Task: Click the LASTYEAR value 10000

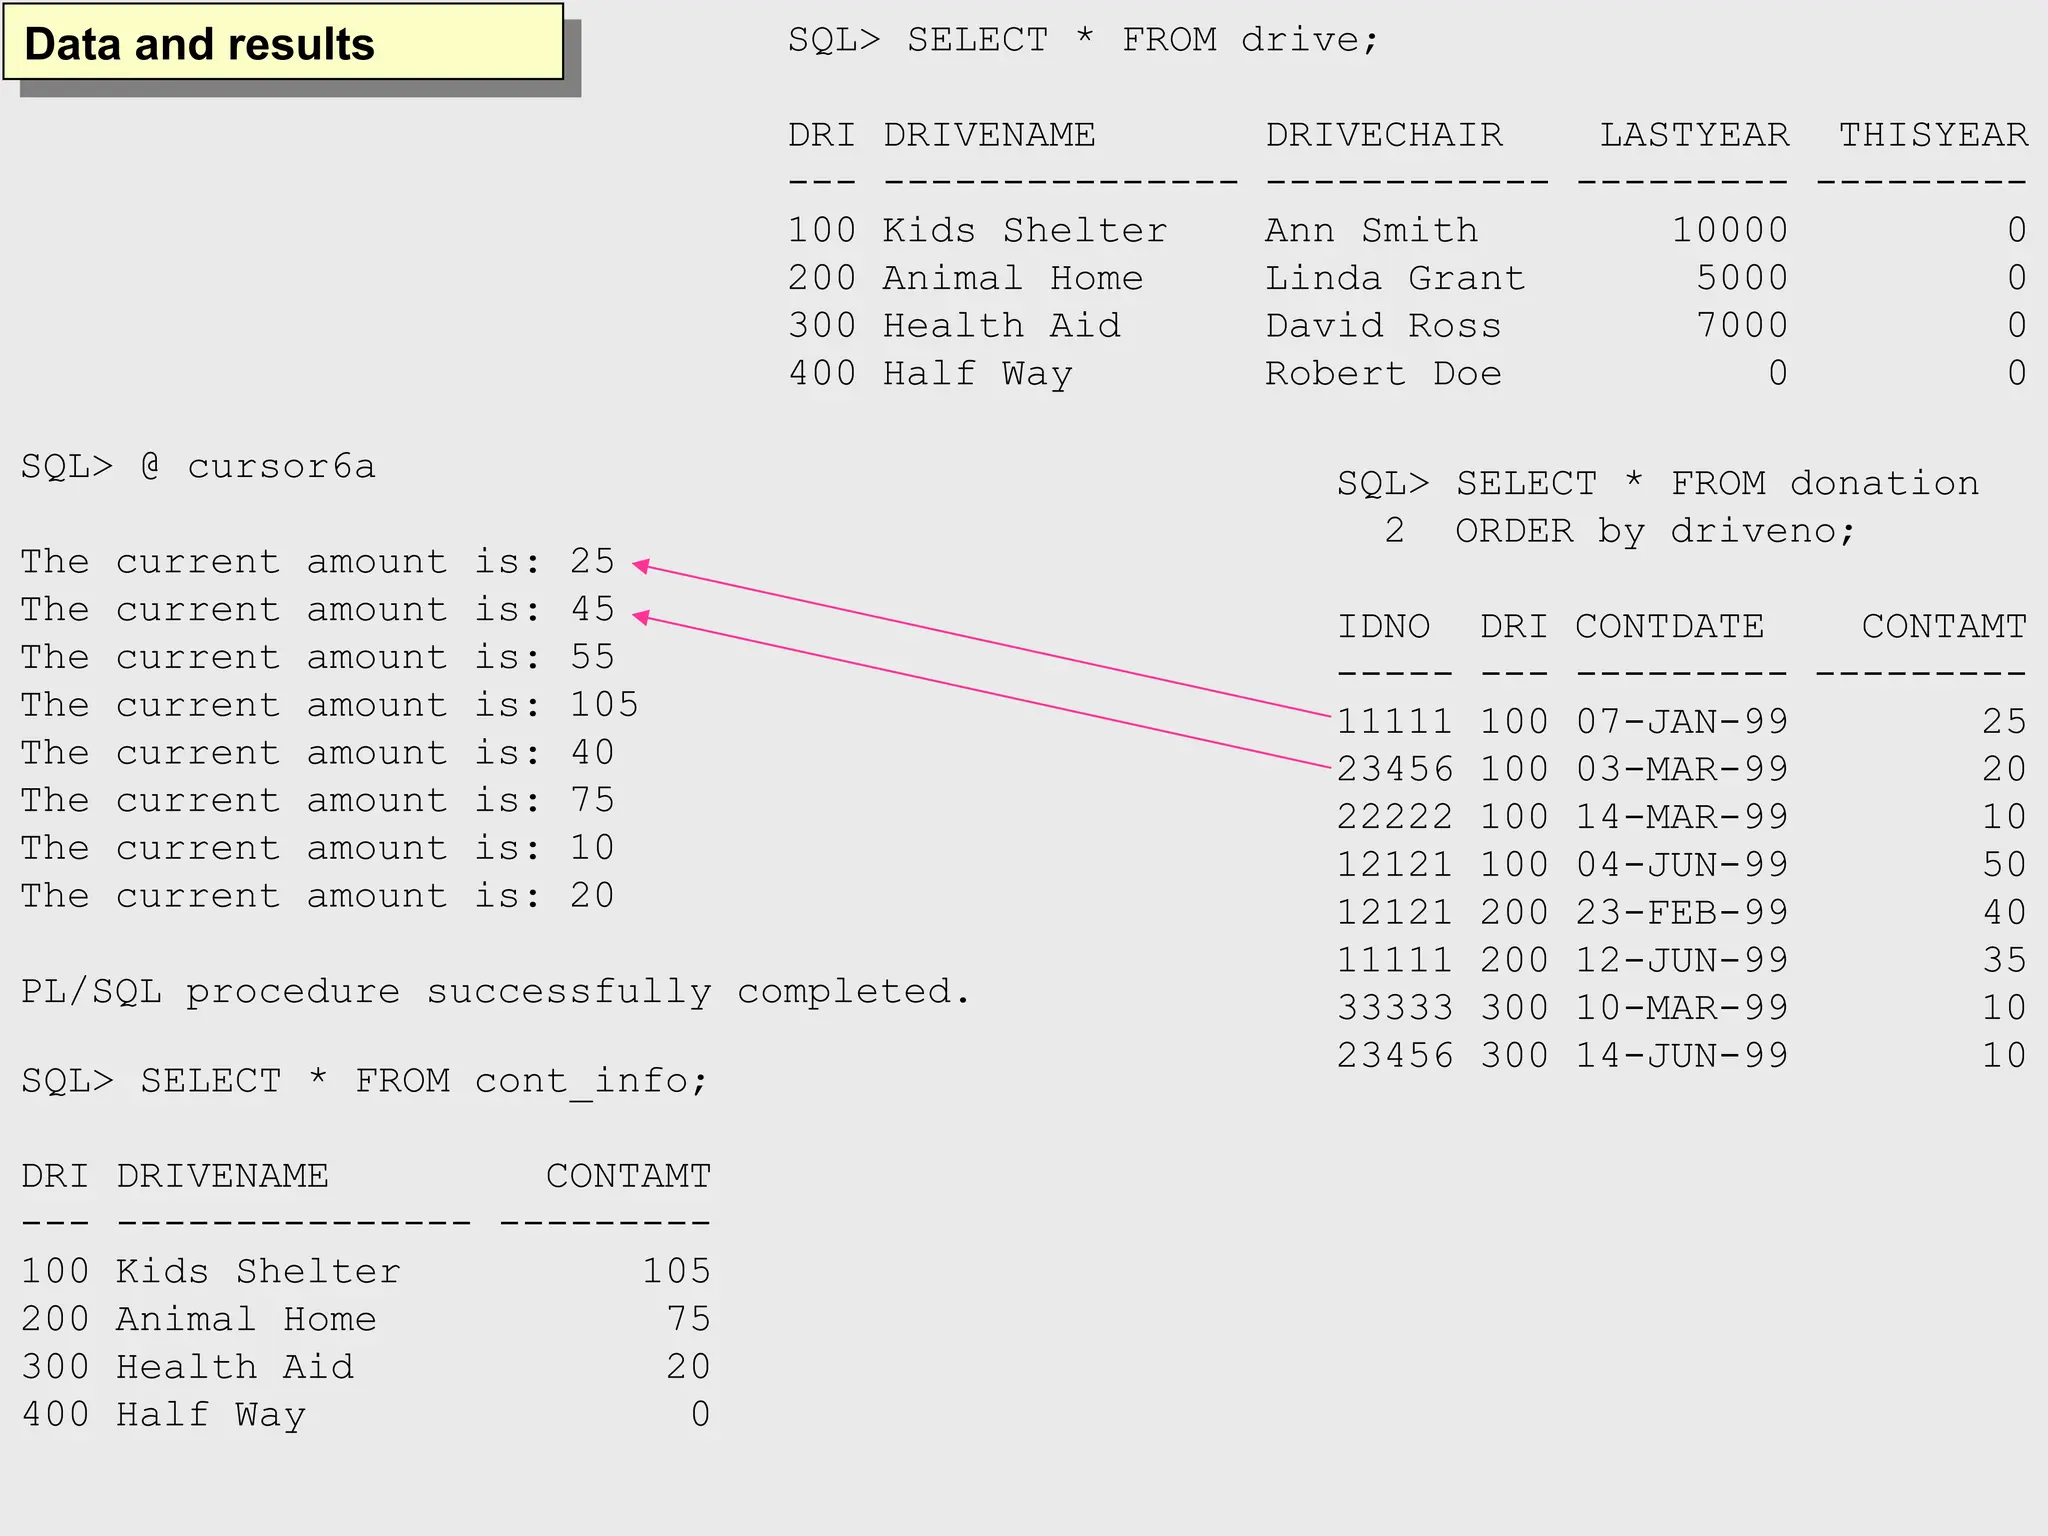Action: click(x=1730, y=230)
